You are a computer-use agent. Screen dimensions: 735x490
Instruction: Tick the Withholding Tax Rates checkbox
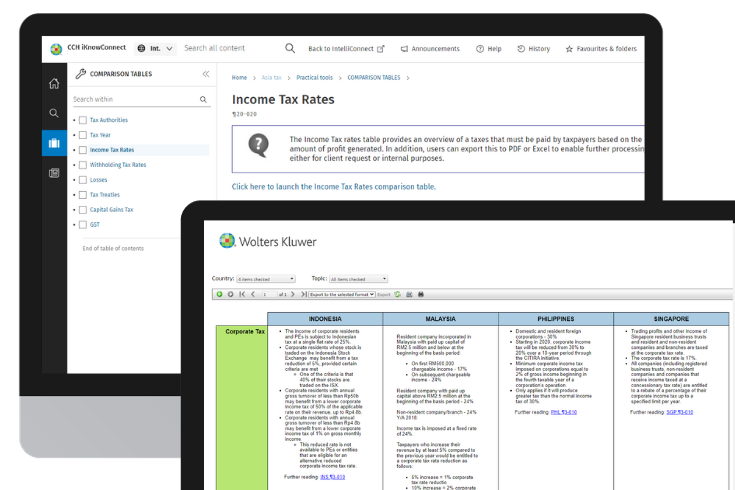83,165
